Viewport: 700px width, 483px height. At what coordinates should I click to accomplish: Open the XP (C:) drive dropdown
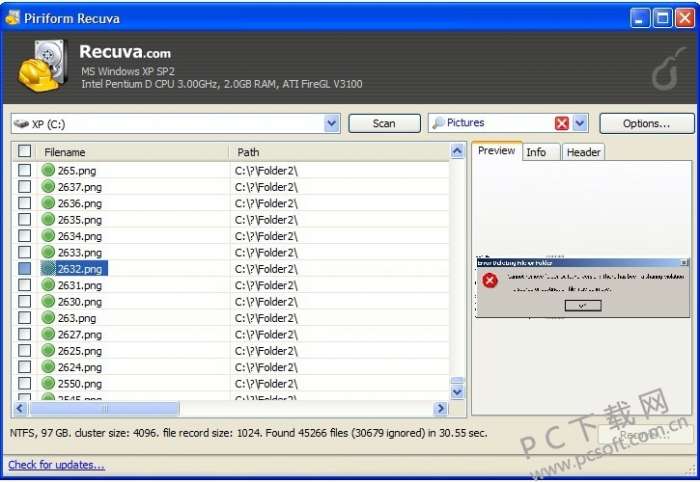coord(332,124)
